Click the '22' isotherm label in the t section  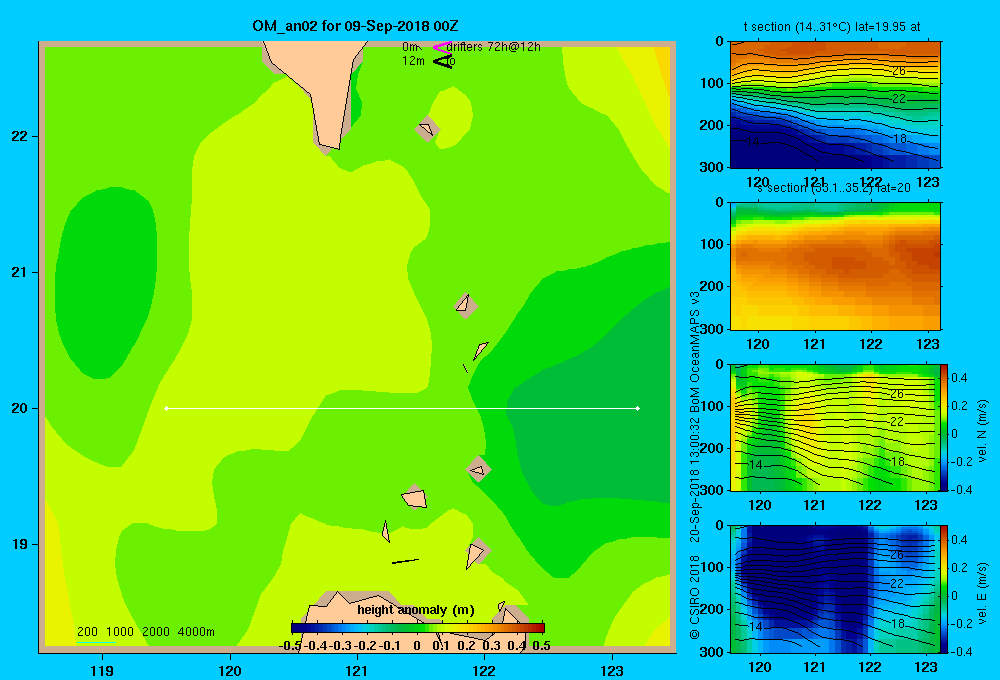click(x=899, y=99)
